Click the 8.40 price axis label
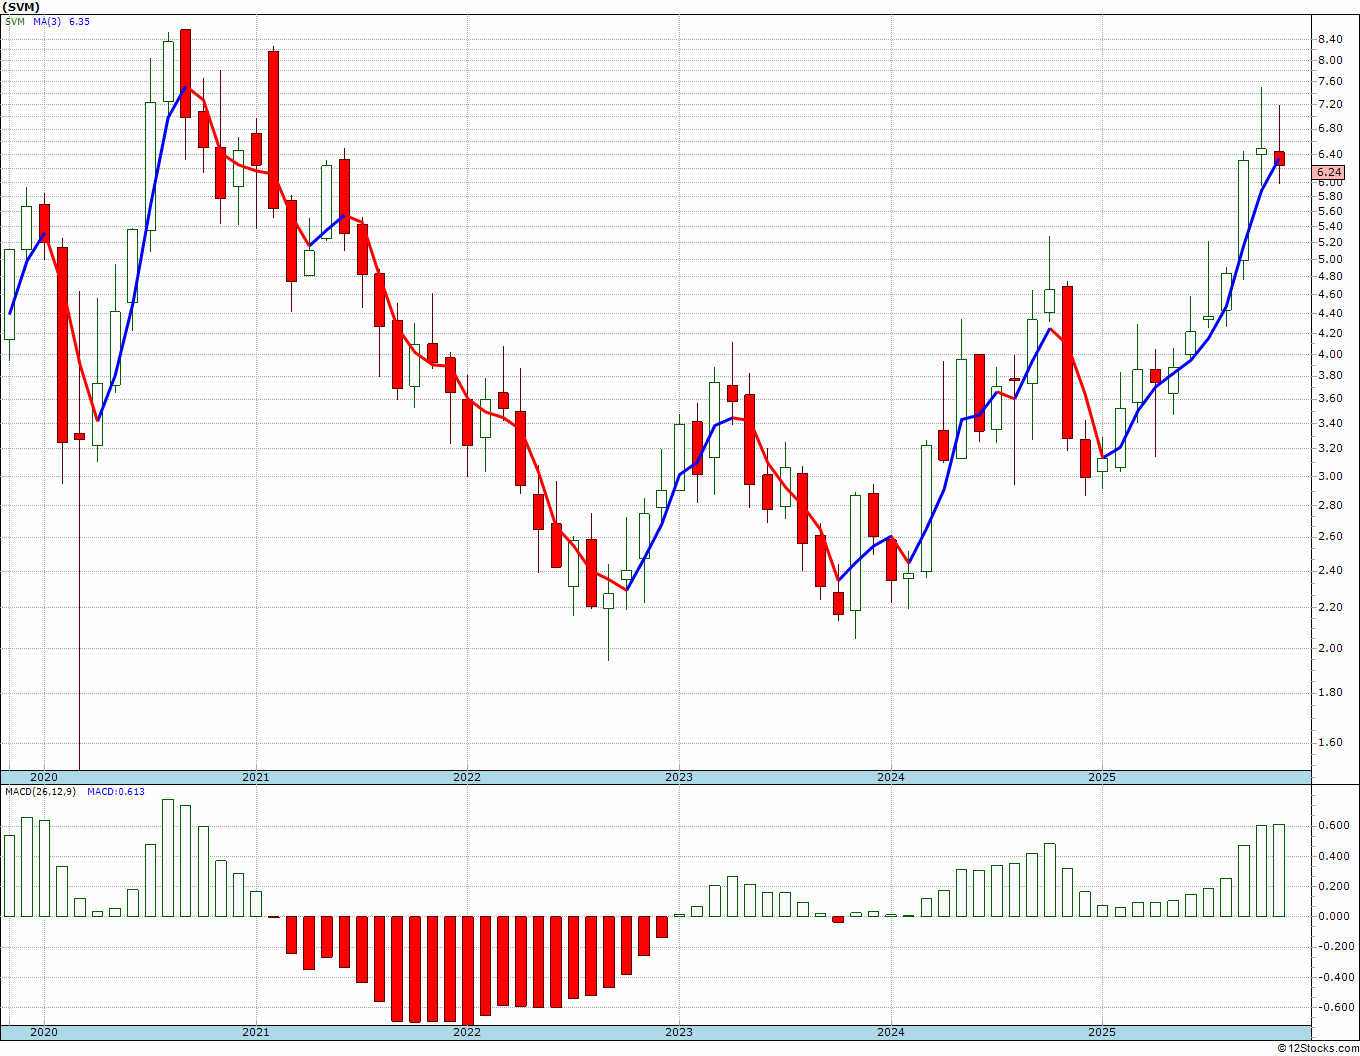This screenshot has height=1056, width=1360. 1330,40
